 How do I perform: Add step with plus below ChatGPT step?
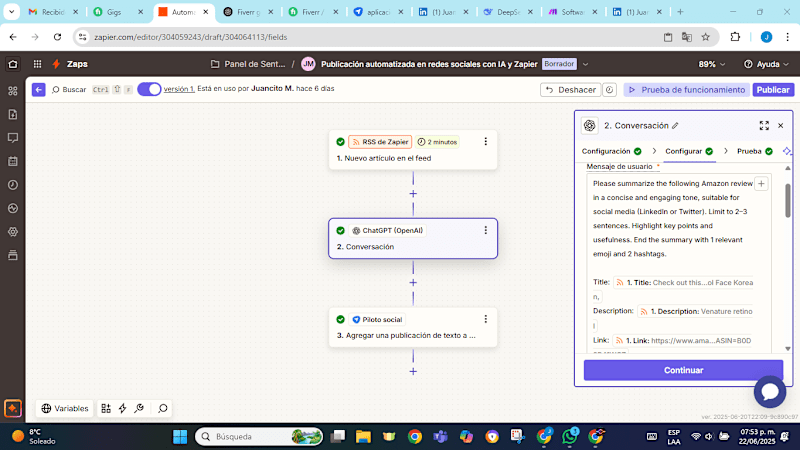413,283
